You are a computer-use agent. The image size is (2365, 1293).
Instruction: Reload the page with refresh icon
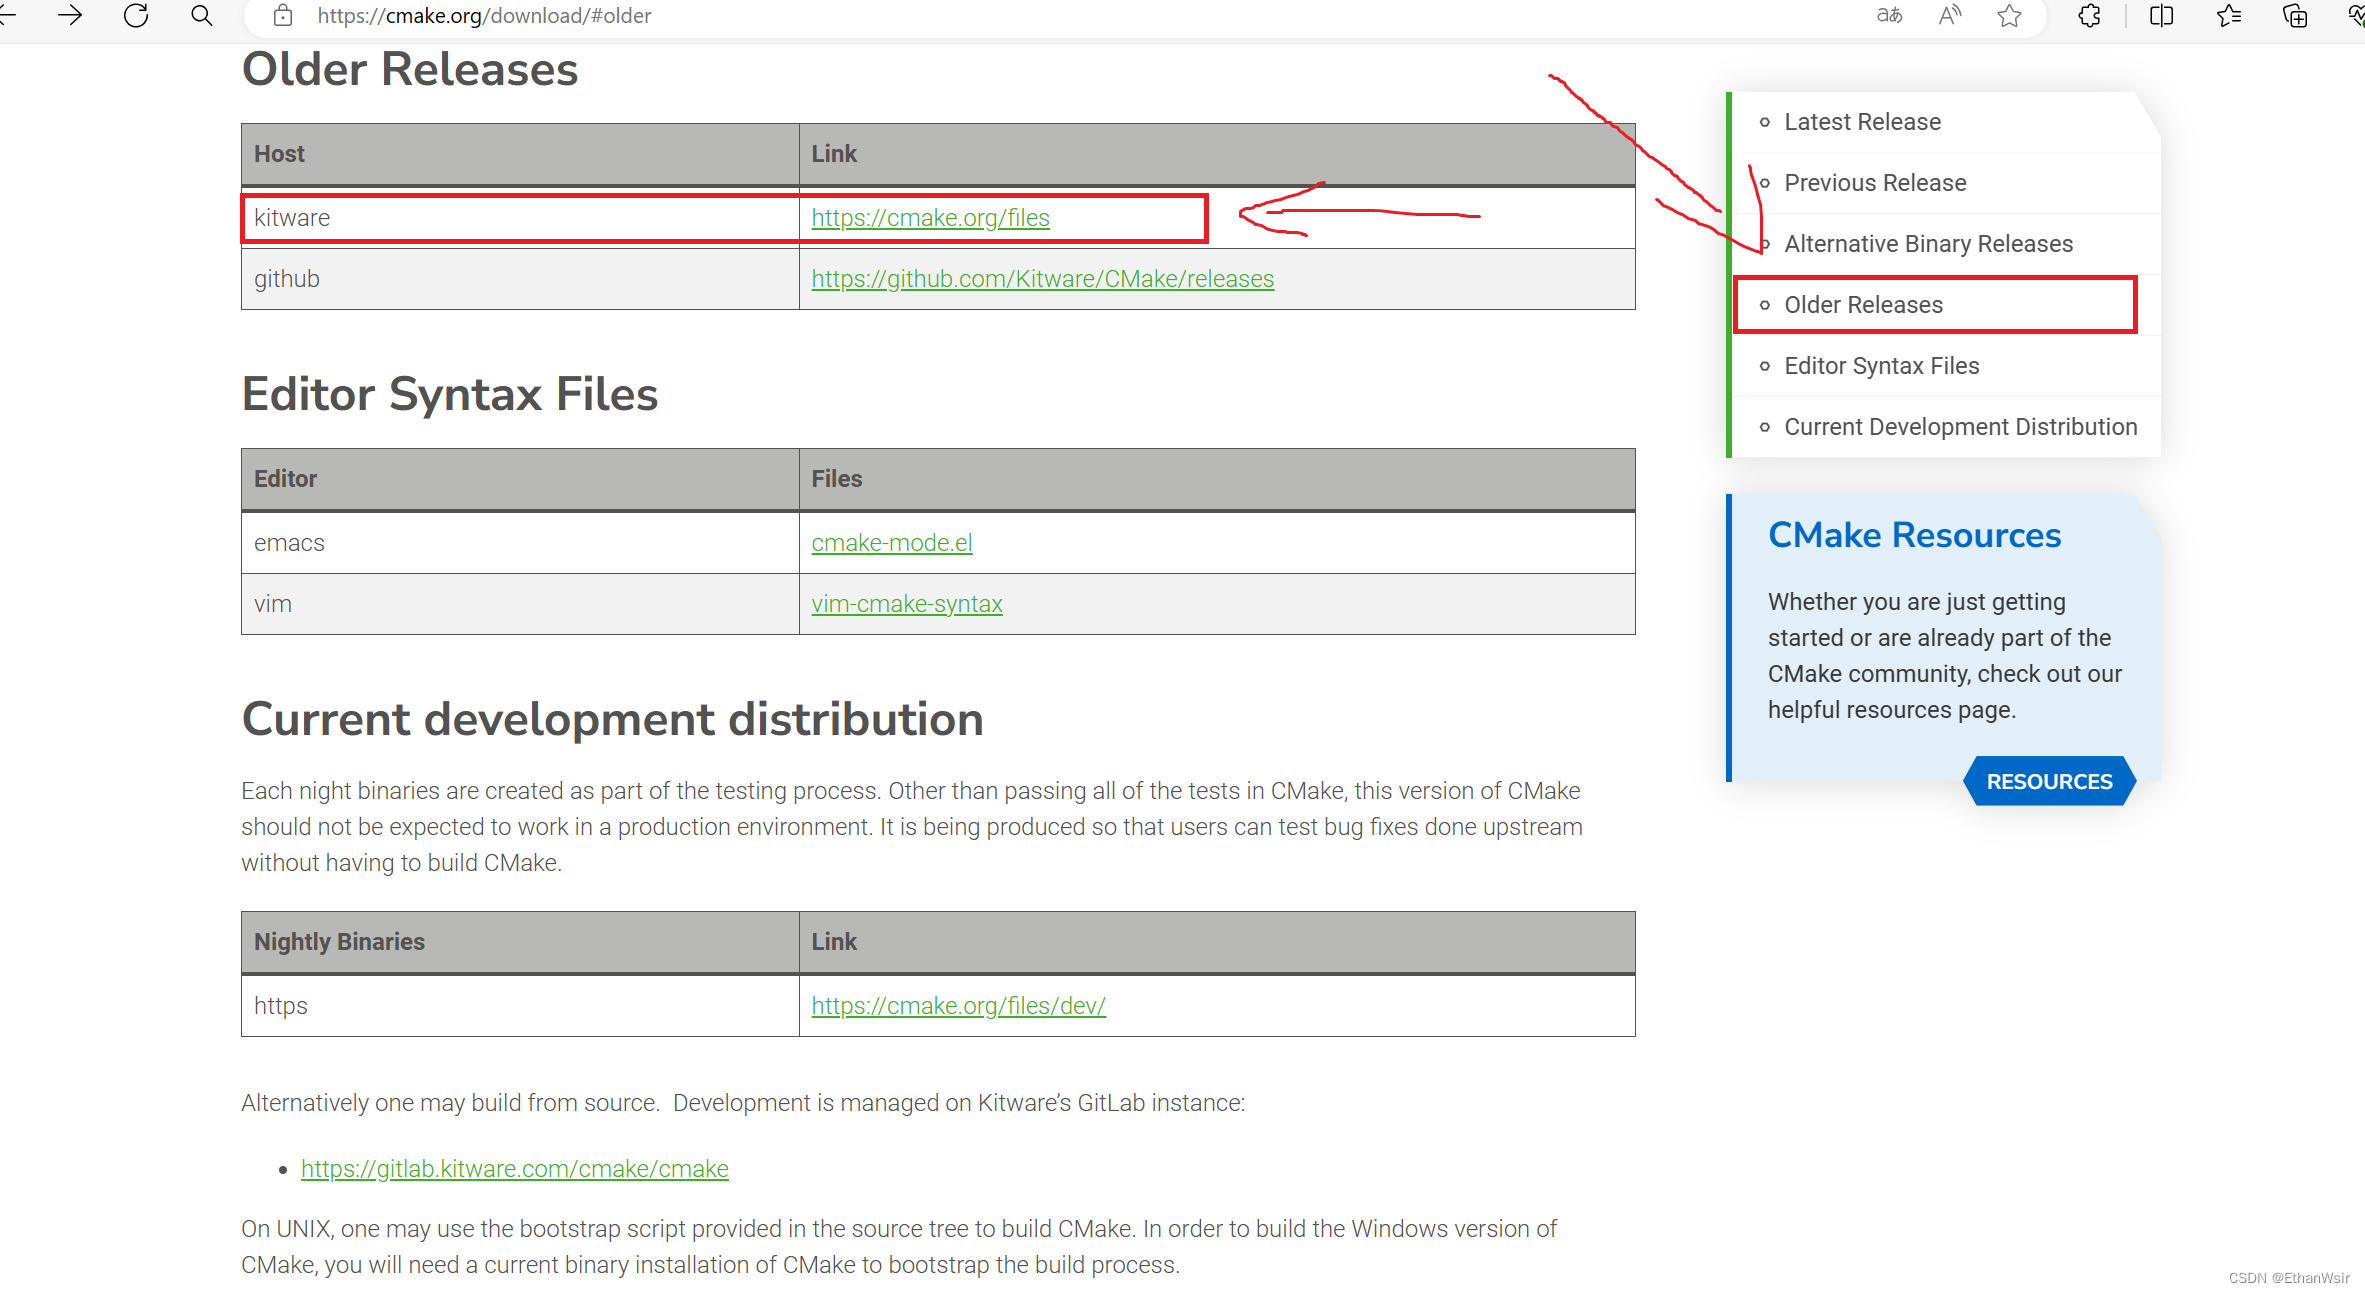[x=136, y=15]
